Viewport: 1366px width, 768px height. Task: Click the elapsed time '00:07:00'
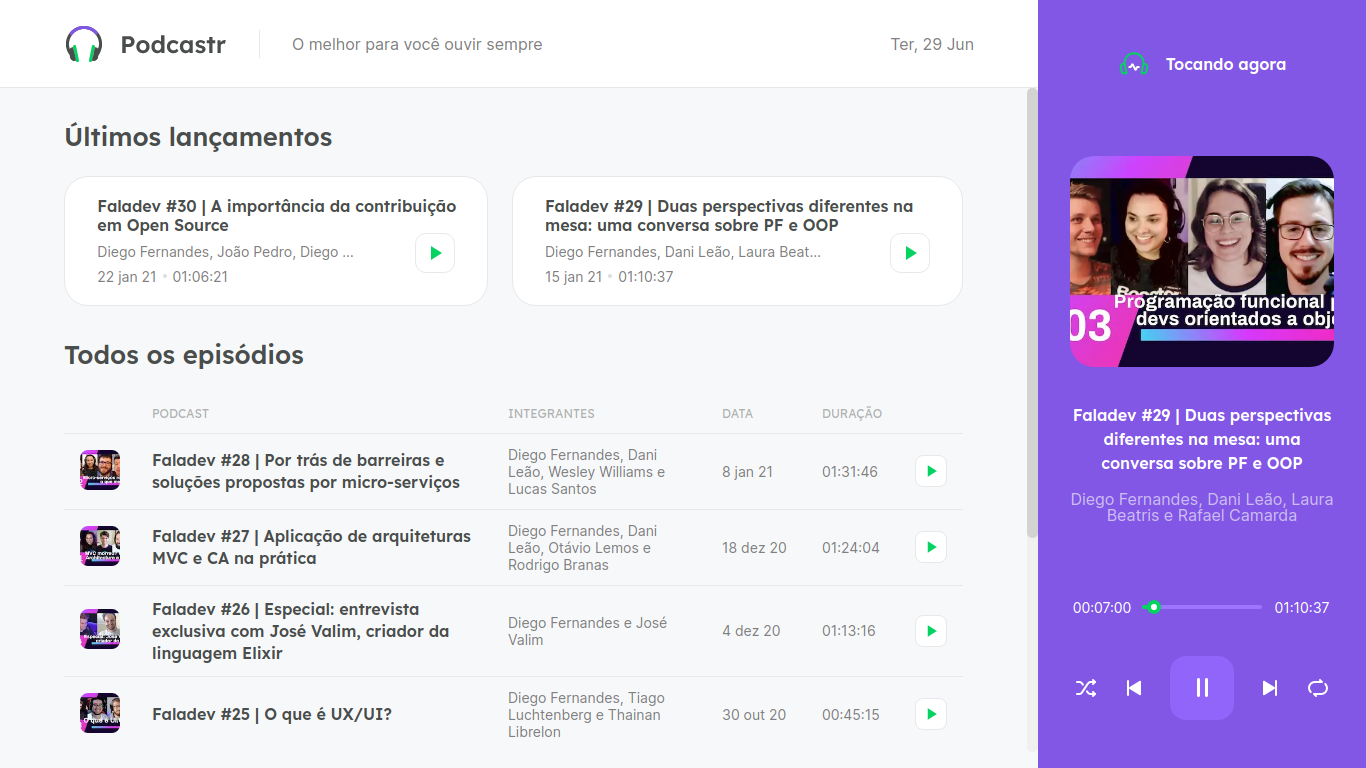[1102, 608]
